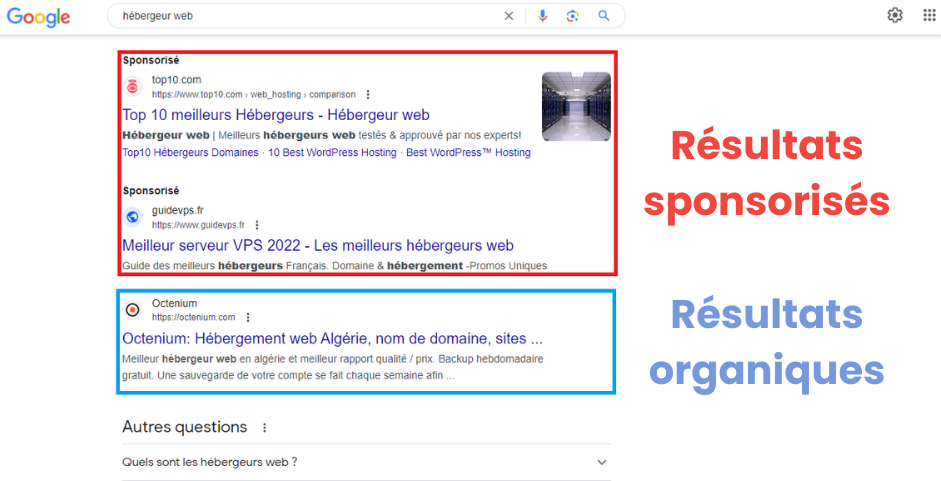941x481 pixels.
Task: Open Google Lens image search icon
Action: tap(573, 16)
